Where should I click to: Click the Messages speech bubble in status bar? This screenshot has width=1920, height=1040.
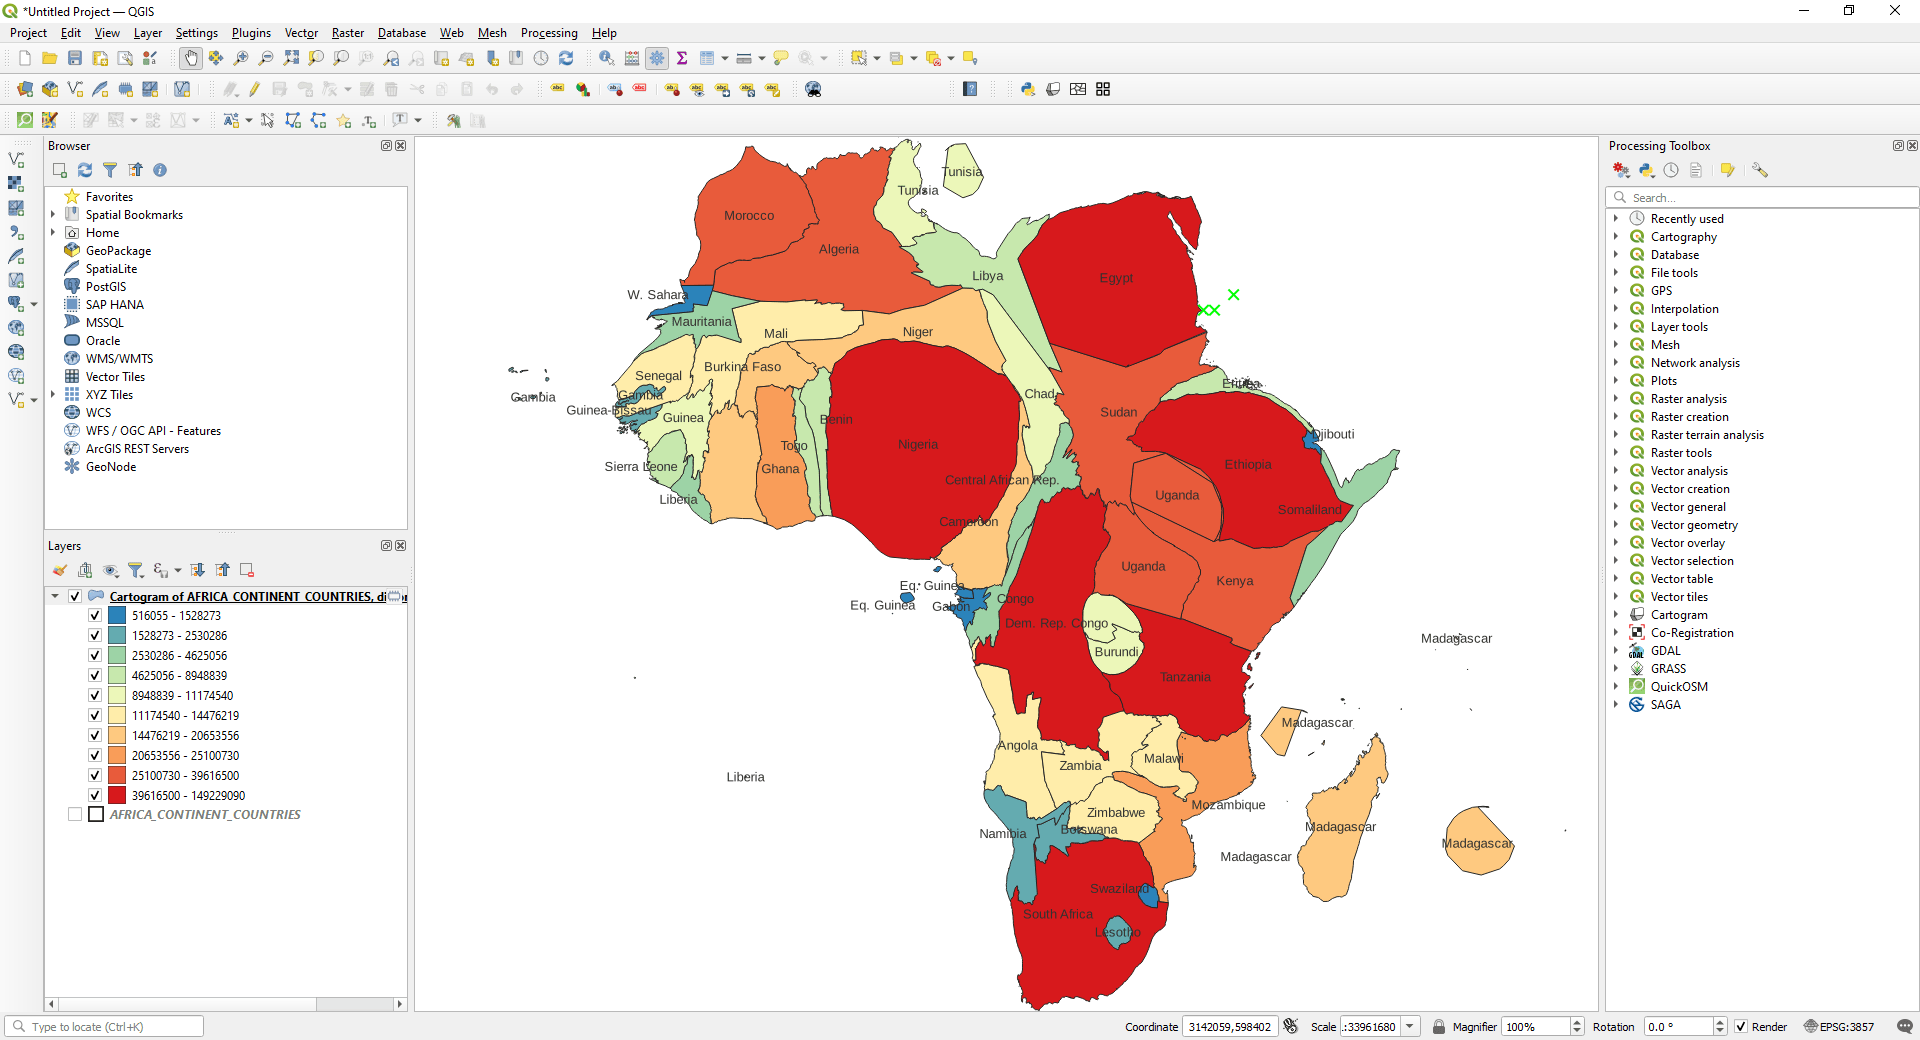coord(1905,1027)
